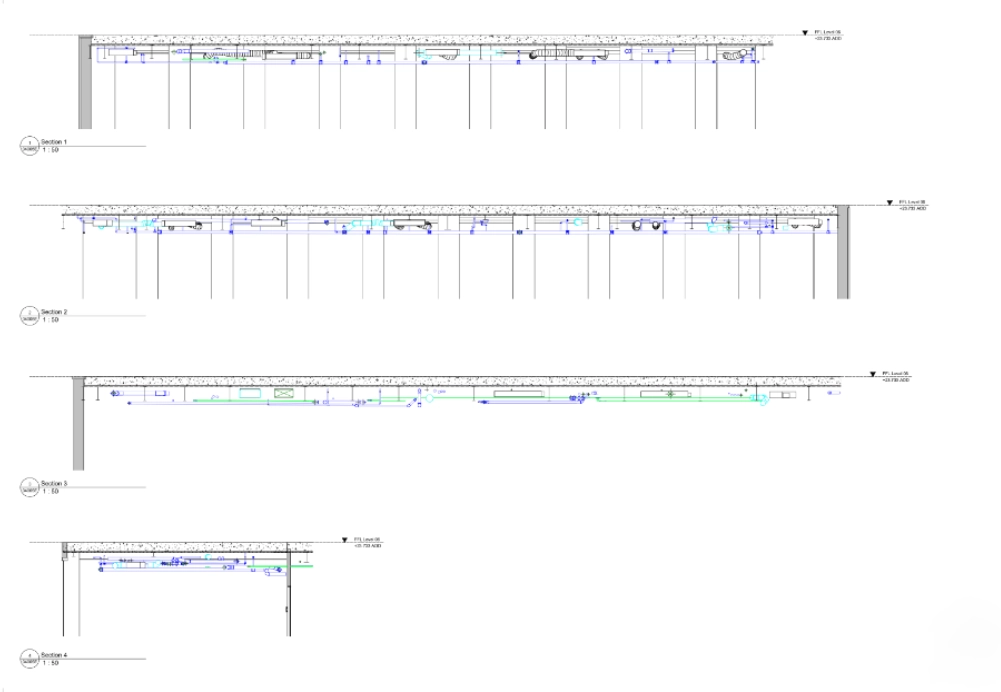The image size is (1001, 692).
Task: Select the FFL Level 06 label in Section 4
Action: point(367,540)
